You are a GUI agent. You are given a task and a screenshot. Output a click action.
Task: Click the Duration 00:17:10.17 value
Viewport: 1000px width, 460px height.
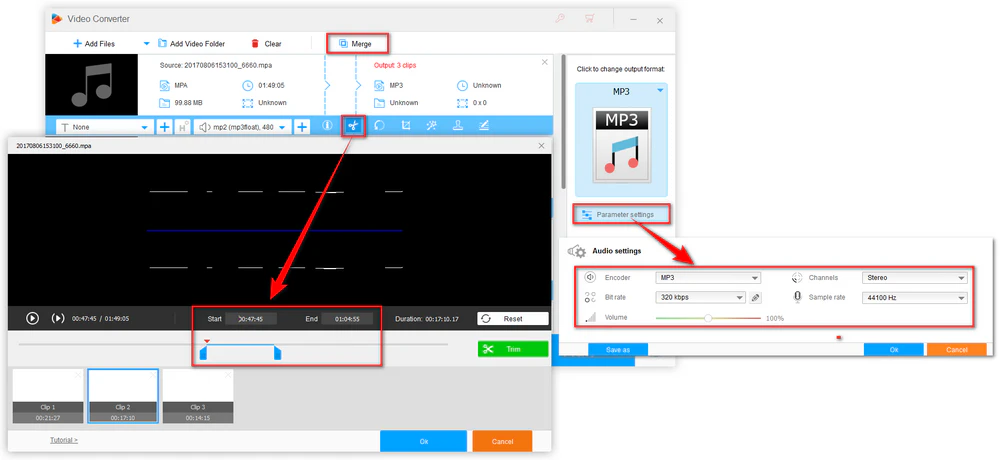click(x=442, y=318)
